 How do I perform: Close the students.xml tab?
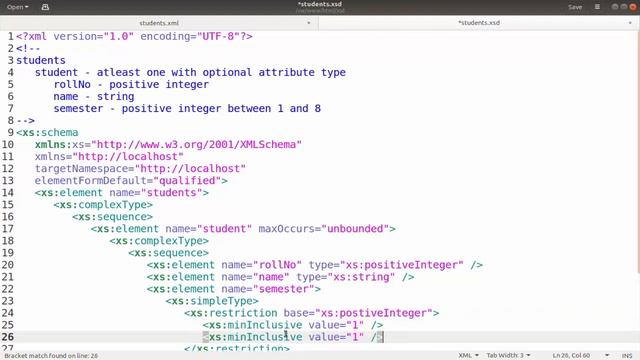309,23
